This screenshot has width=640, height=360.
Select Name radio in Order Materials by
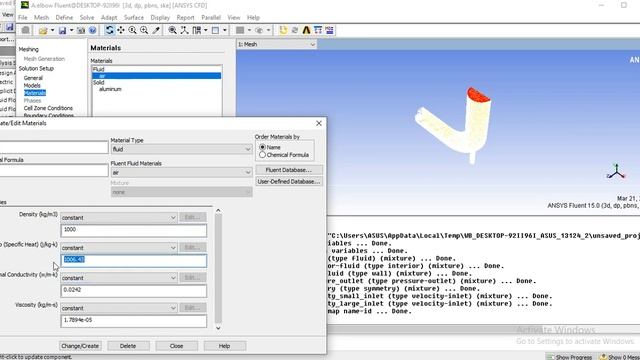pyautogui.click(x=262, y=147)
